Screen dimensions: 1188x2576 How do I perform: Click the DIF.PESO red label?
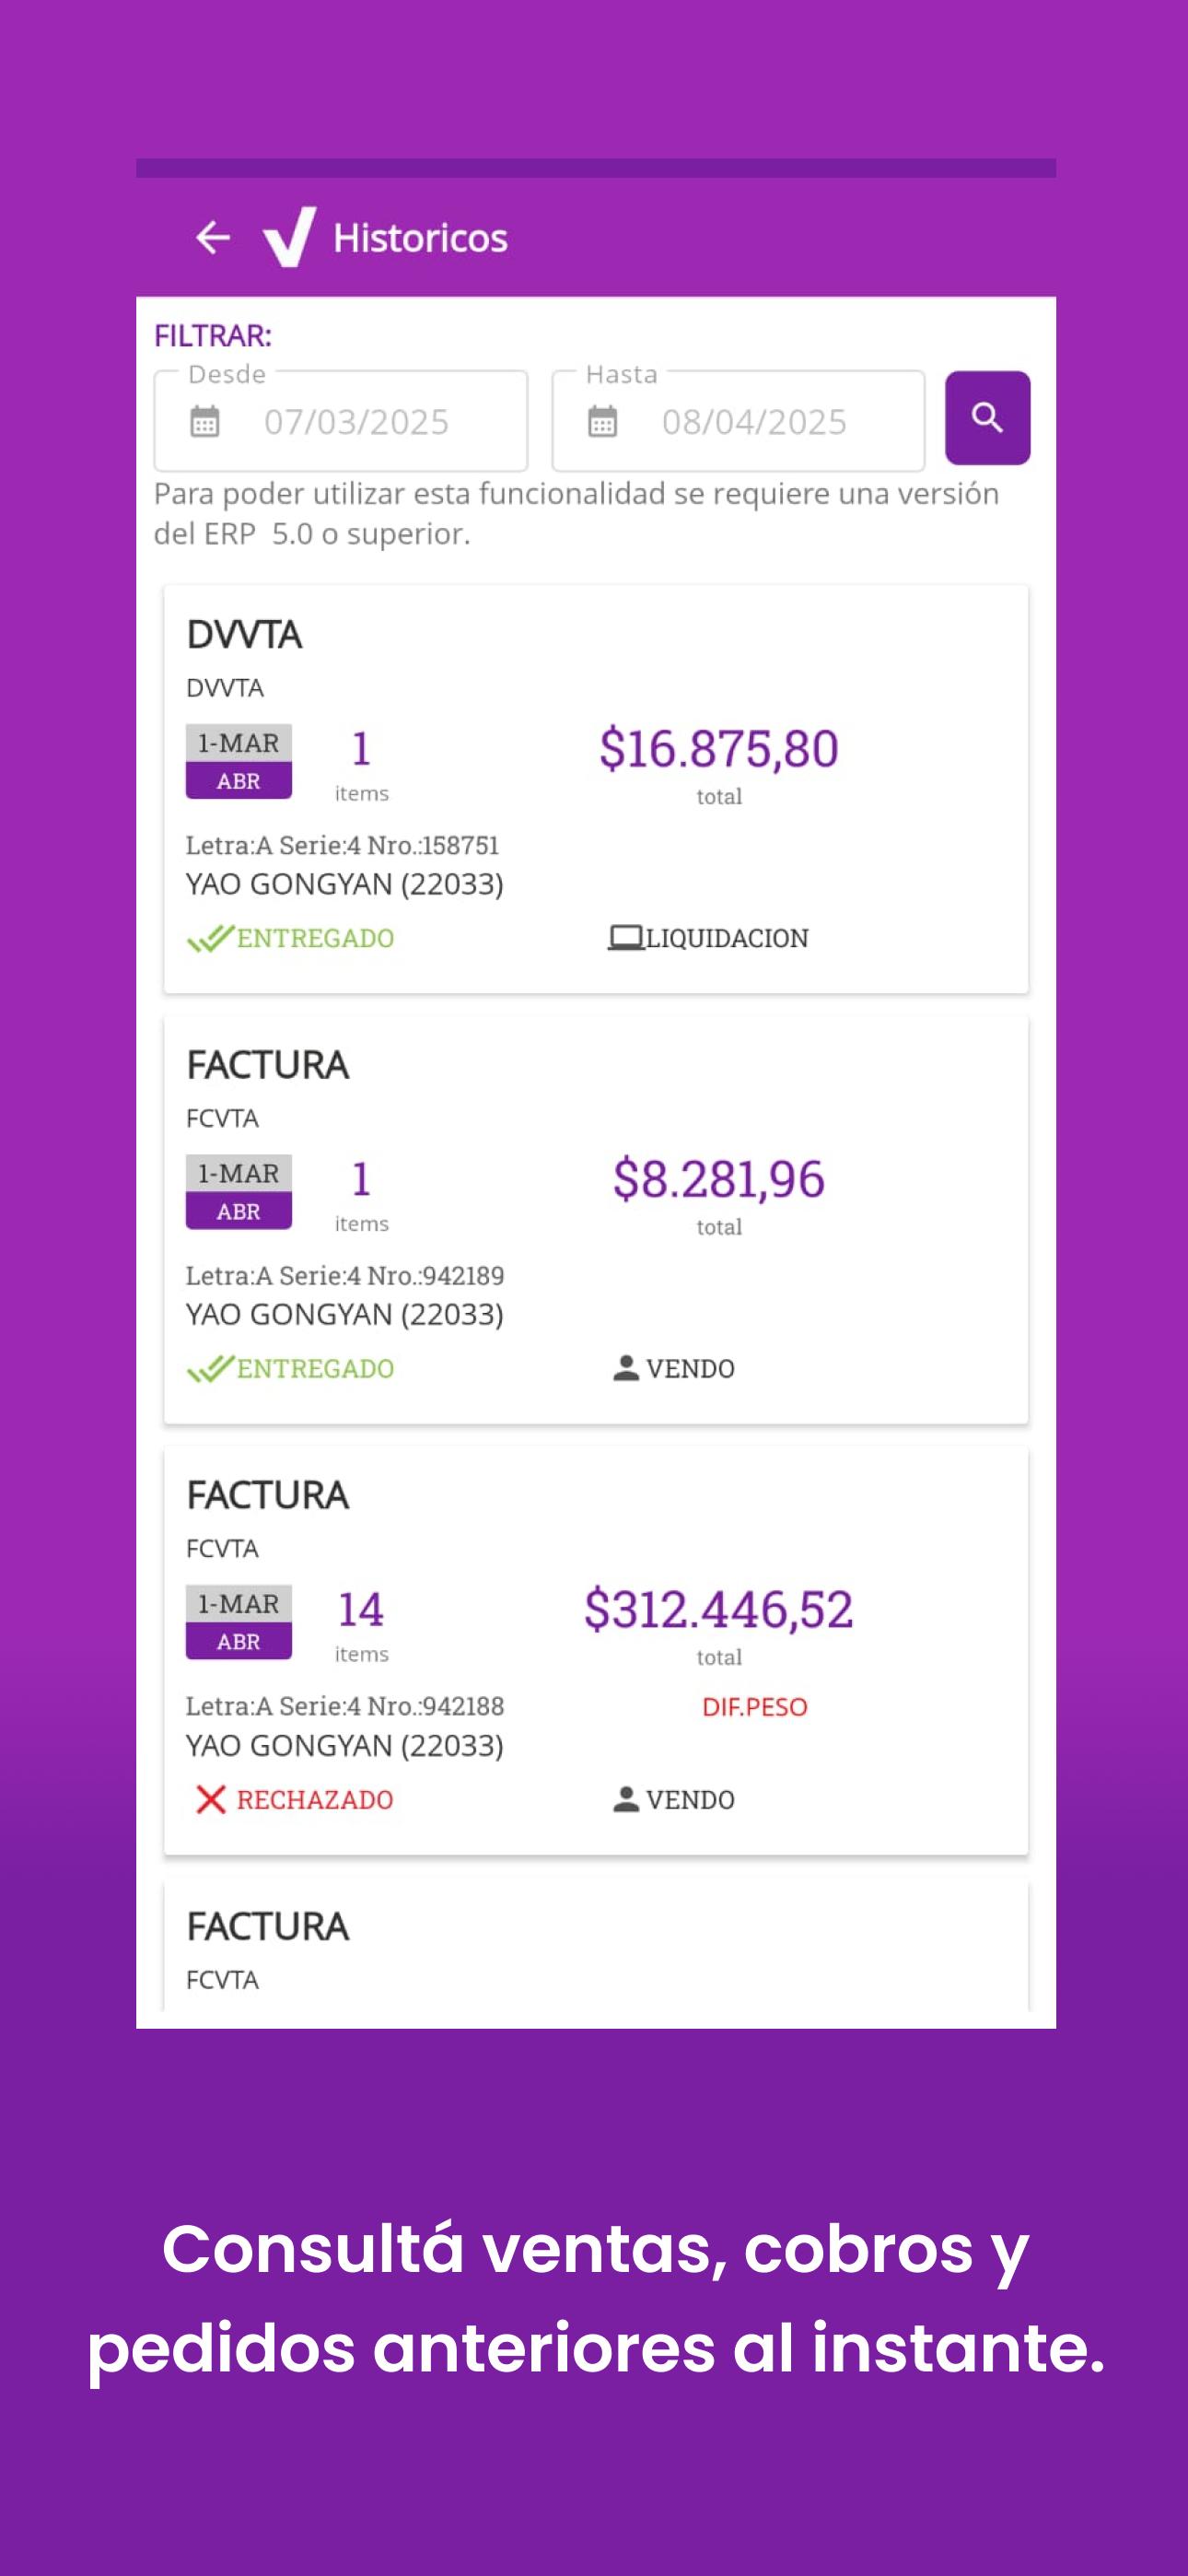click(754, 1707)
